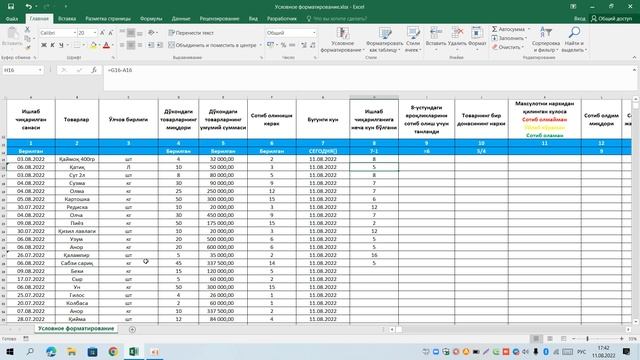Screen dimensions: 640x360
Task: Switch to Normal view in status bar
Action: click(x=536, y=339)
